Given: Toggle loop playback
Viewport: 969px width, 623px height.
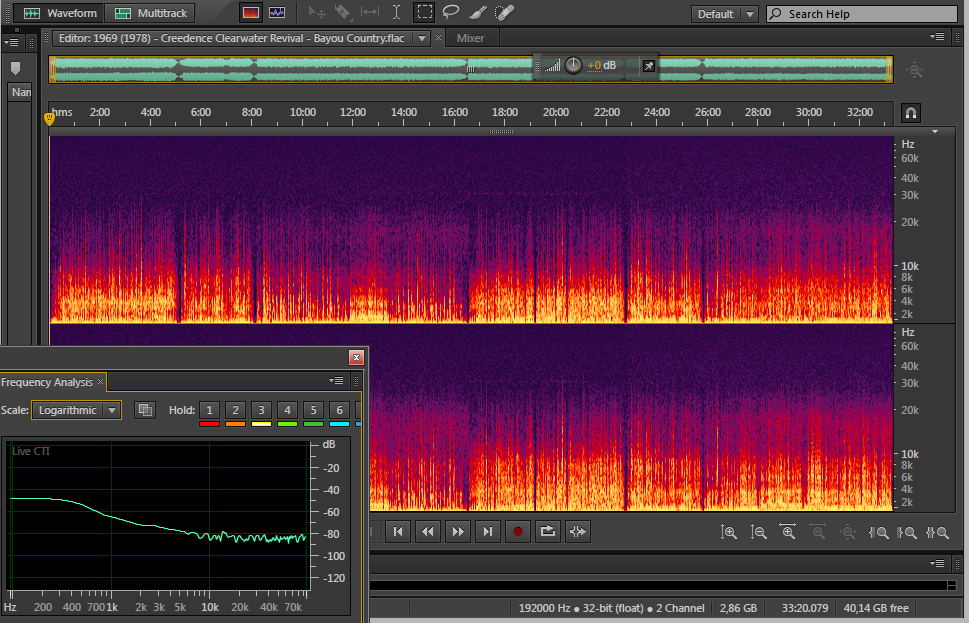Looking at the screenshot, I should [x=548, y=532].
